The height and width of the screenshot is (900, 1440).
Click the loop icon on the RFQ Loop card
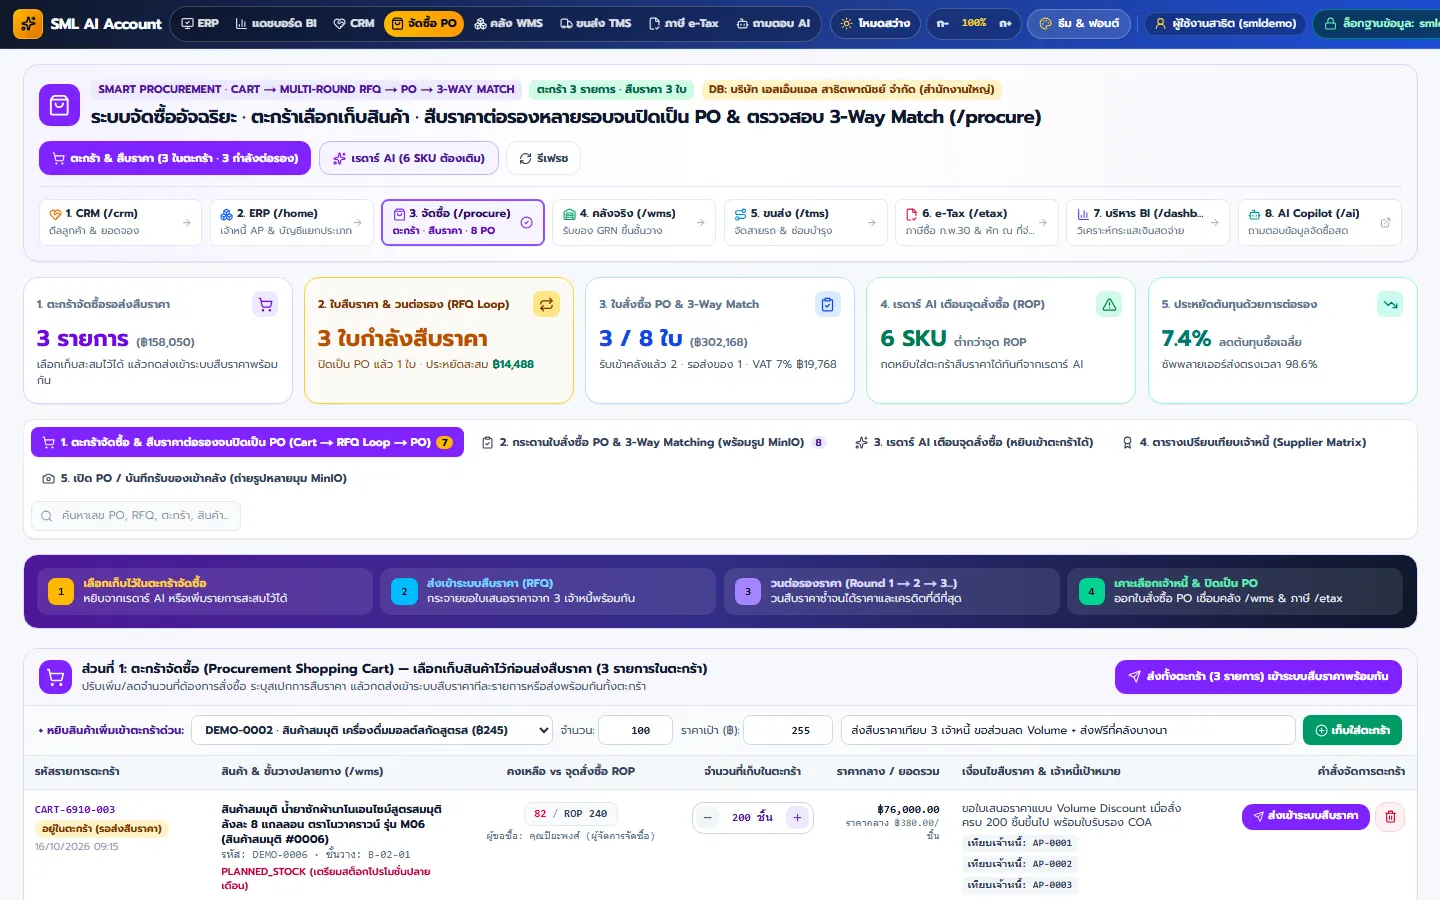point(546,305)
